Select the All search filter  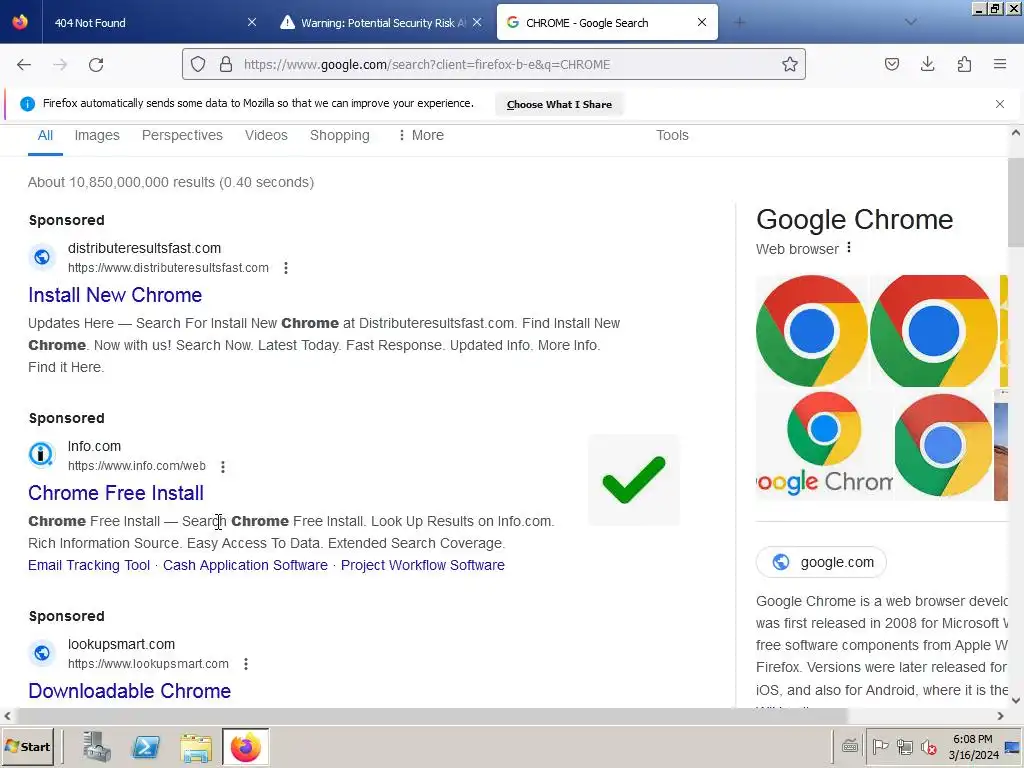click(45, 135)
